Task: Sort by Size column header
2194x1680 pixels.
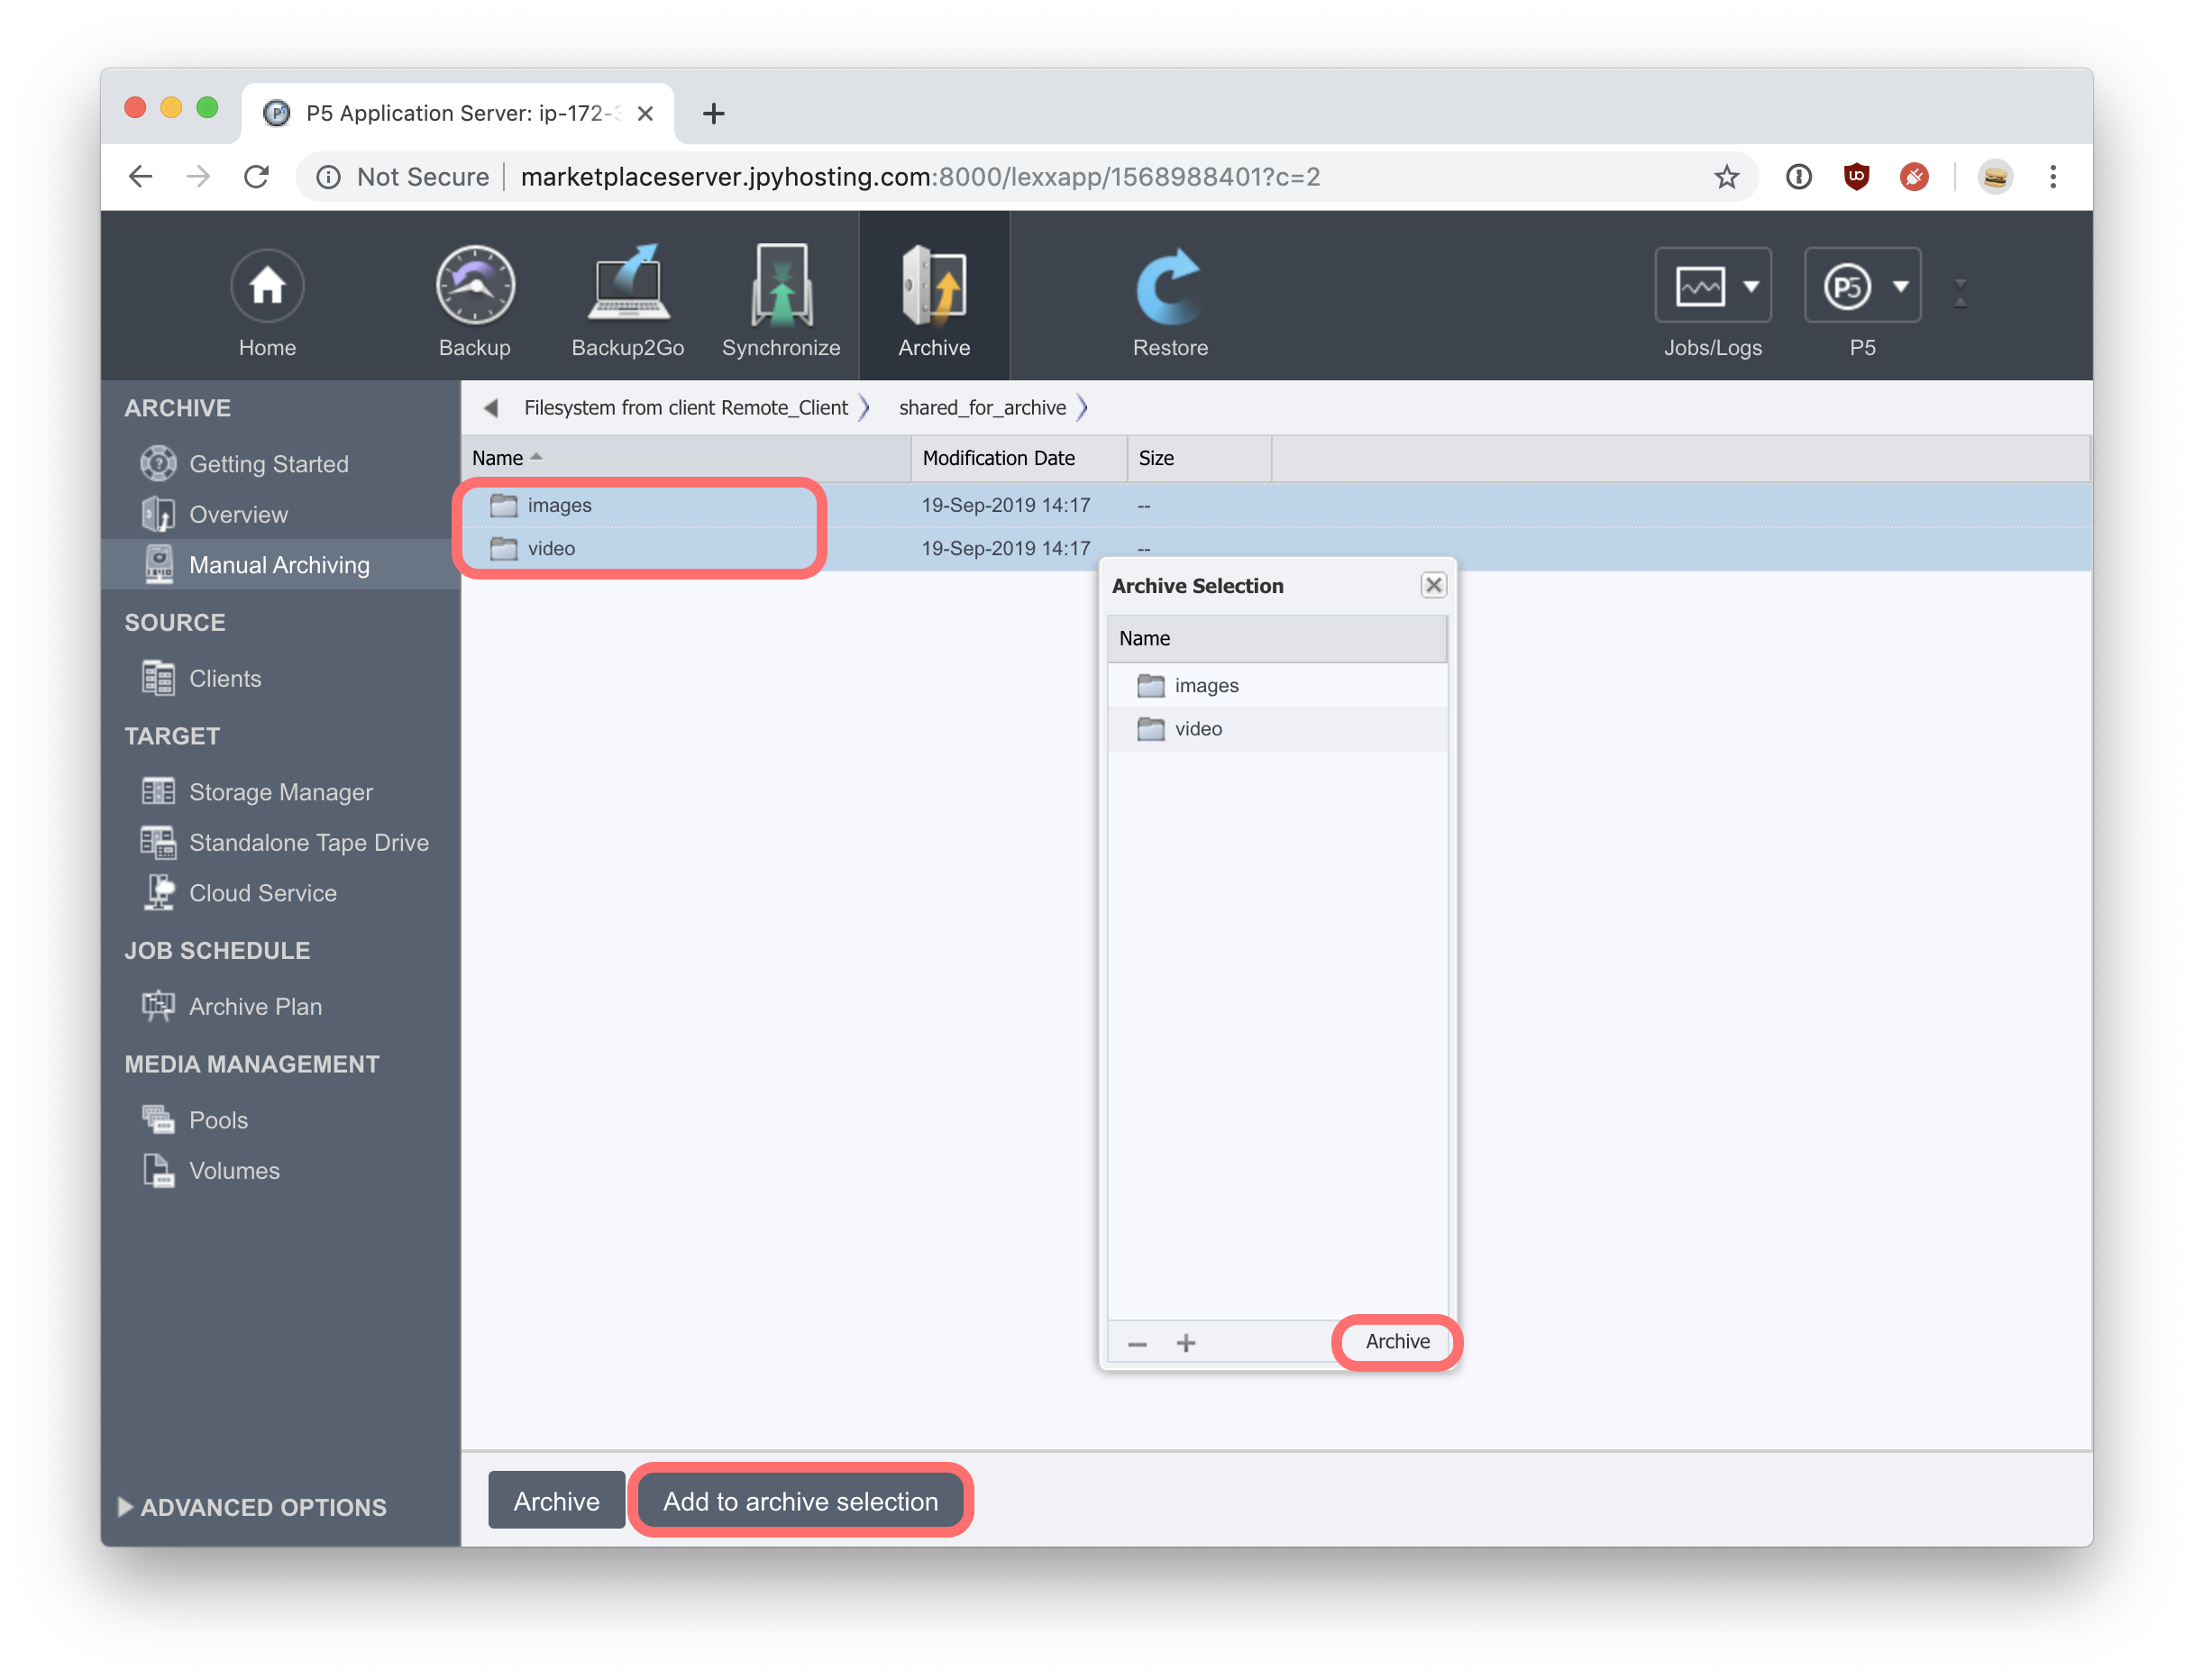Action: click(1199, 458)
